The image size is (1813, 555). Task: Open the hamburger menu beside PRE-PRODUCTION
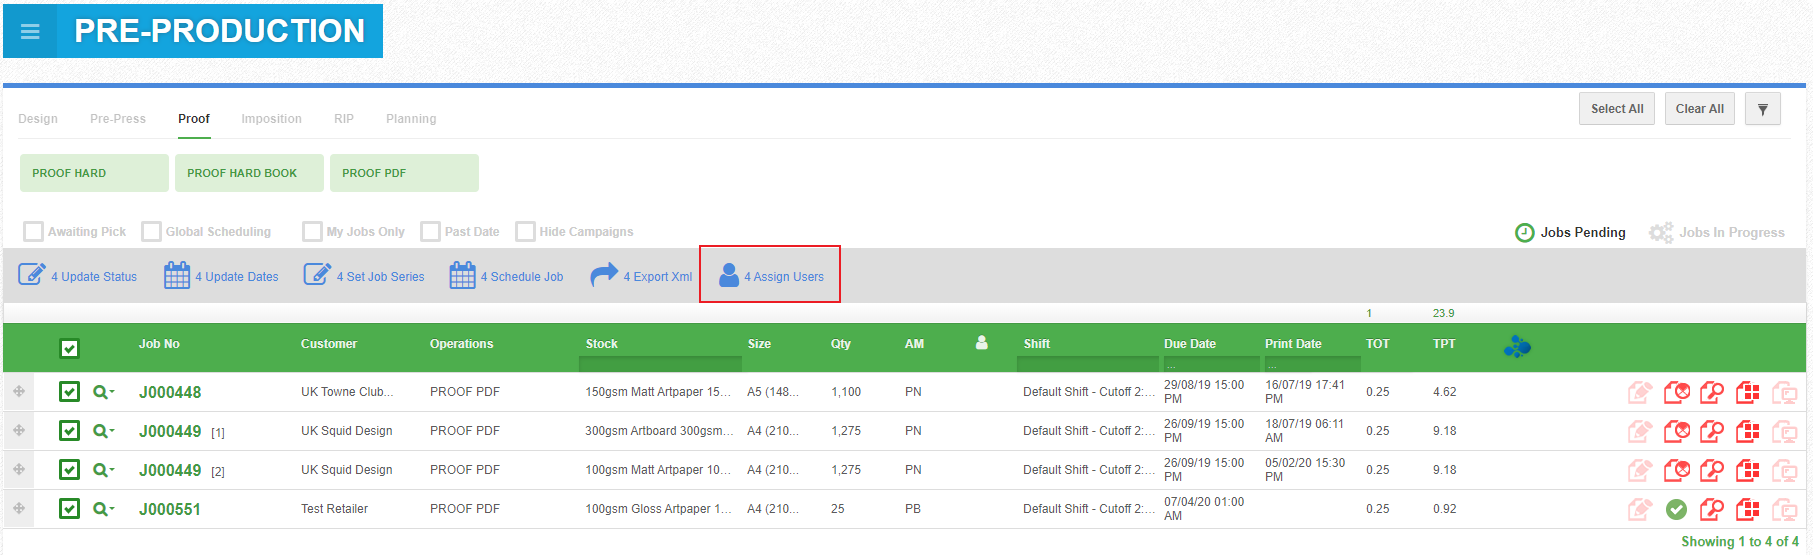pyautogui.click(x=30, y=31)
